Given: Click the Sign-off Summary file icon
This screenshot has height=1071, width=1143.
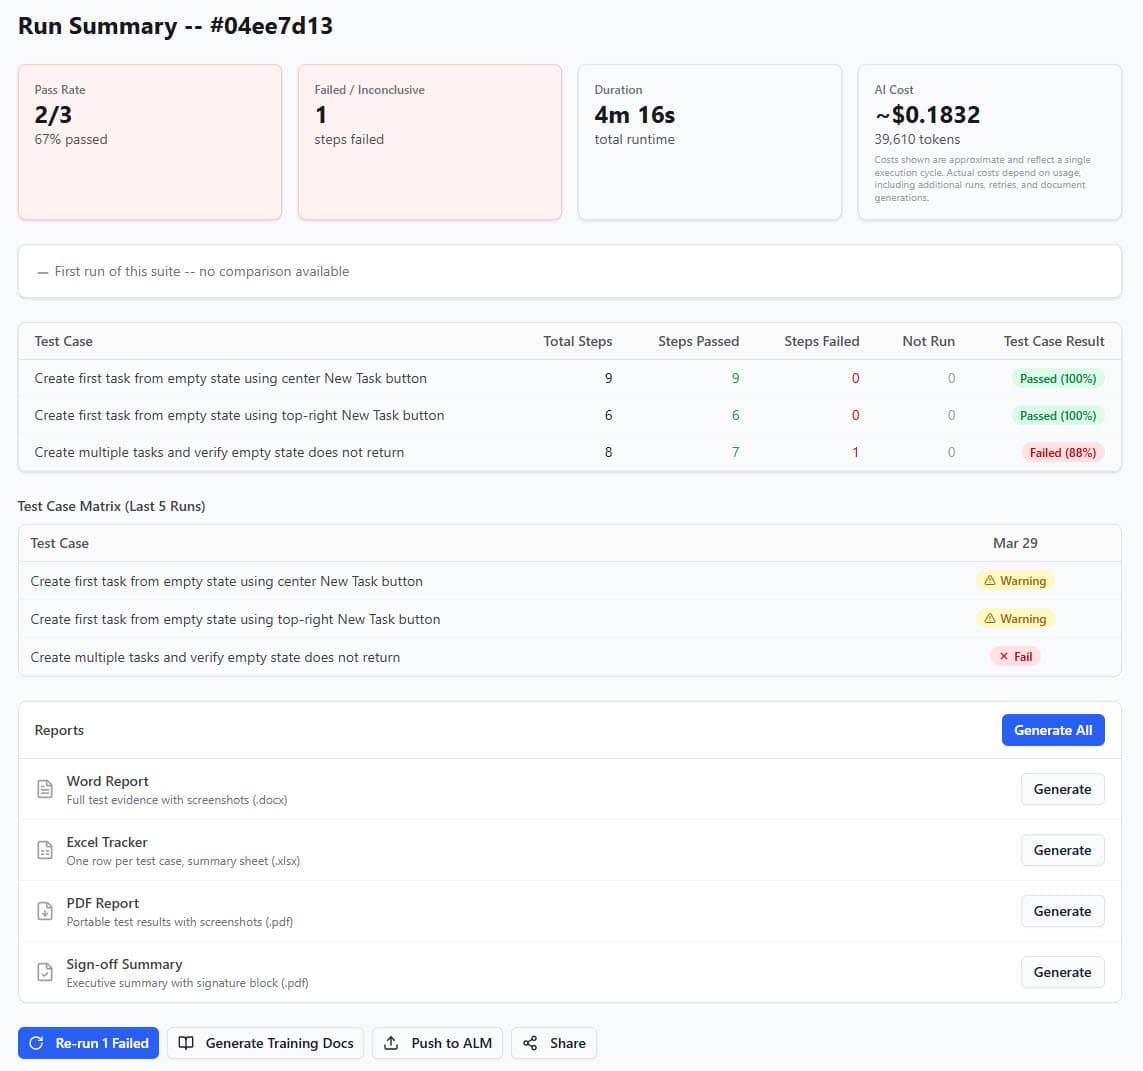Looking at the screenshot, I should [45, 971].
